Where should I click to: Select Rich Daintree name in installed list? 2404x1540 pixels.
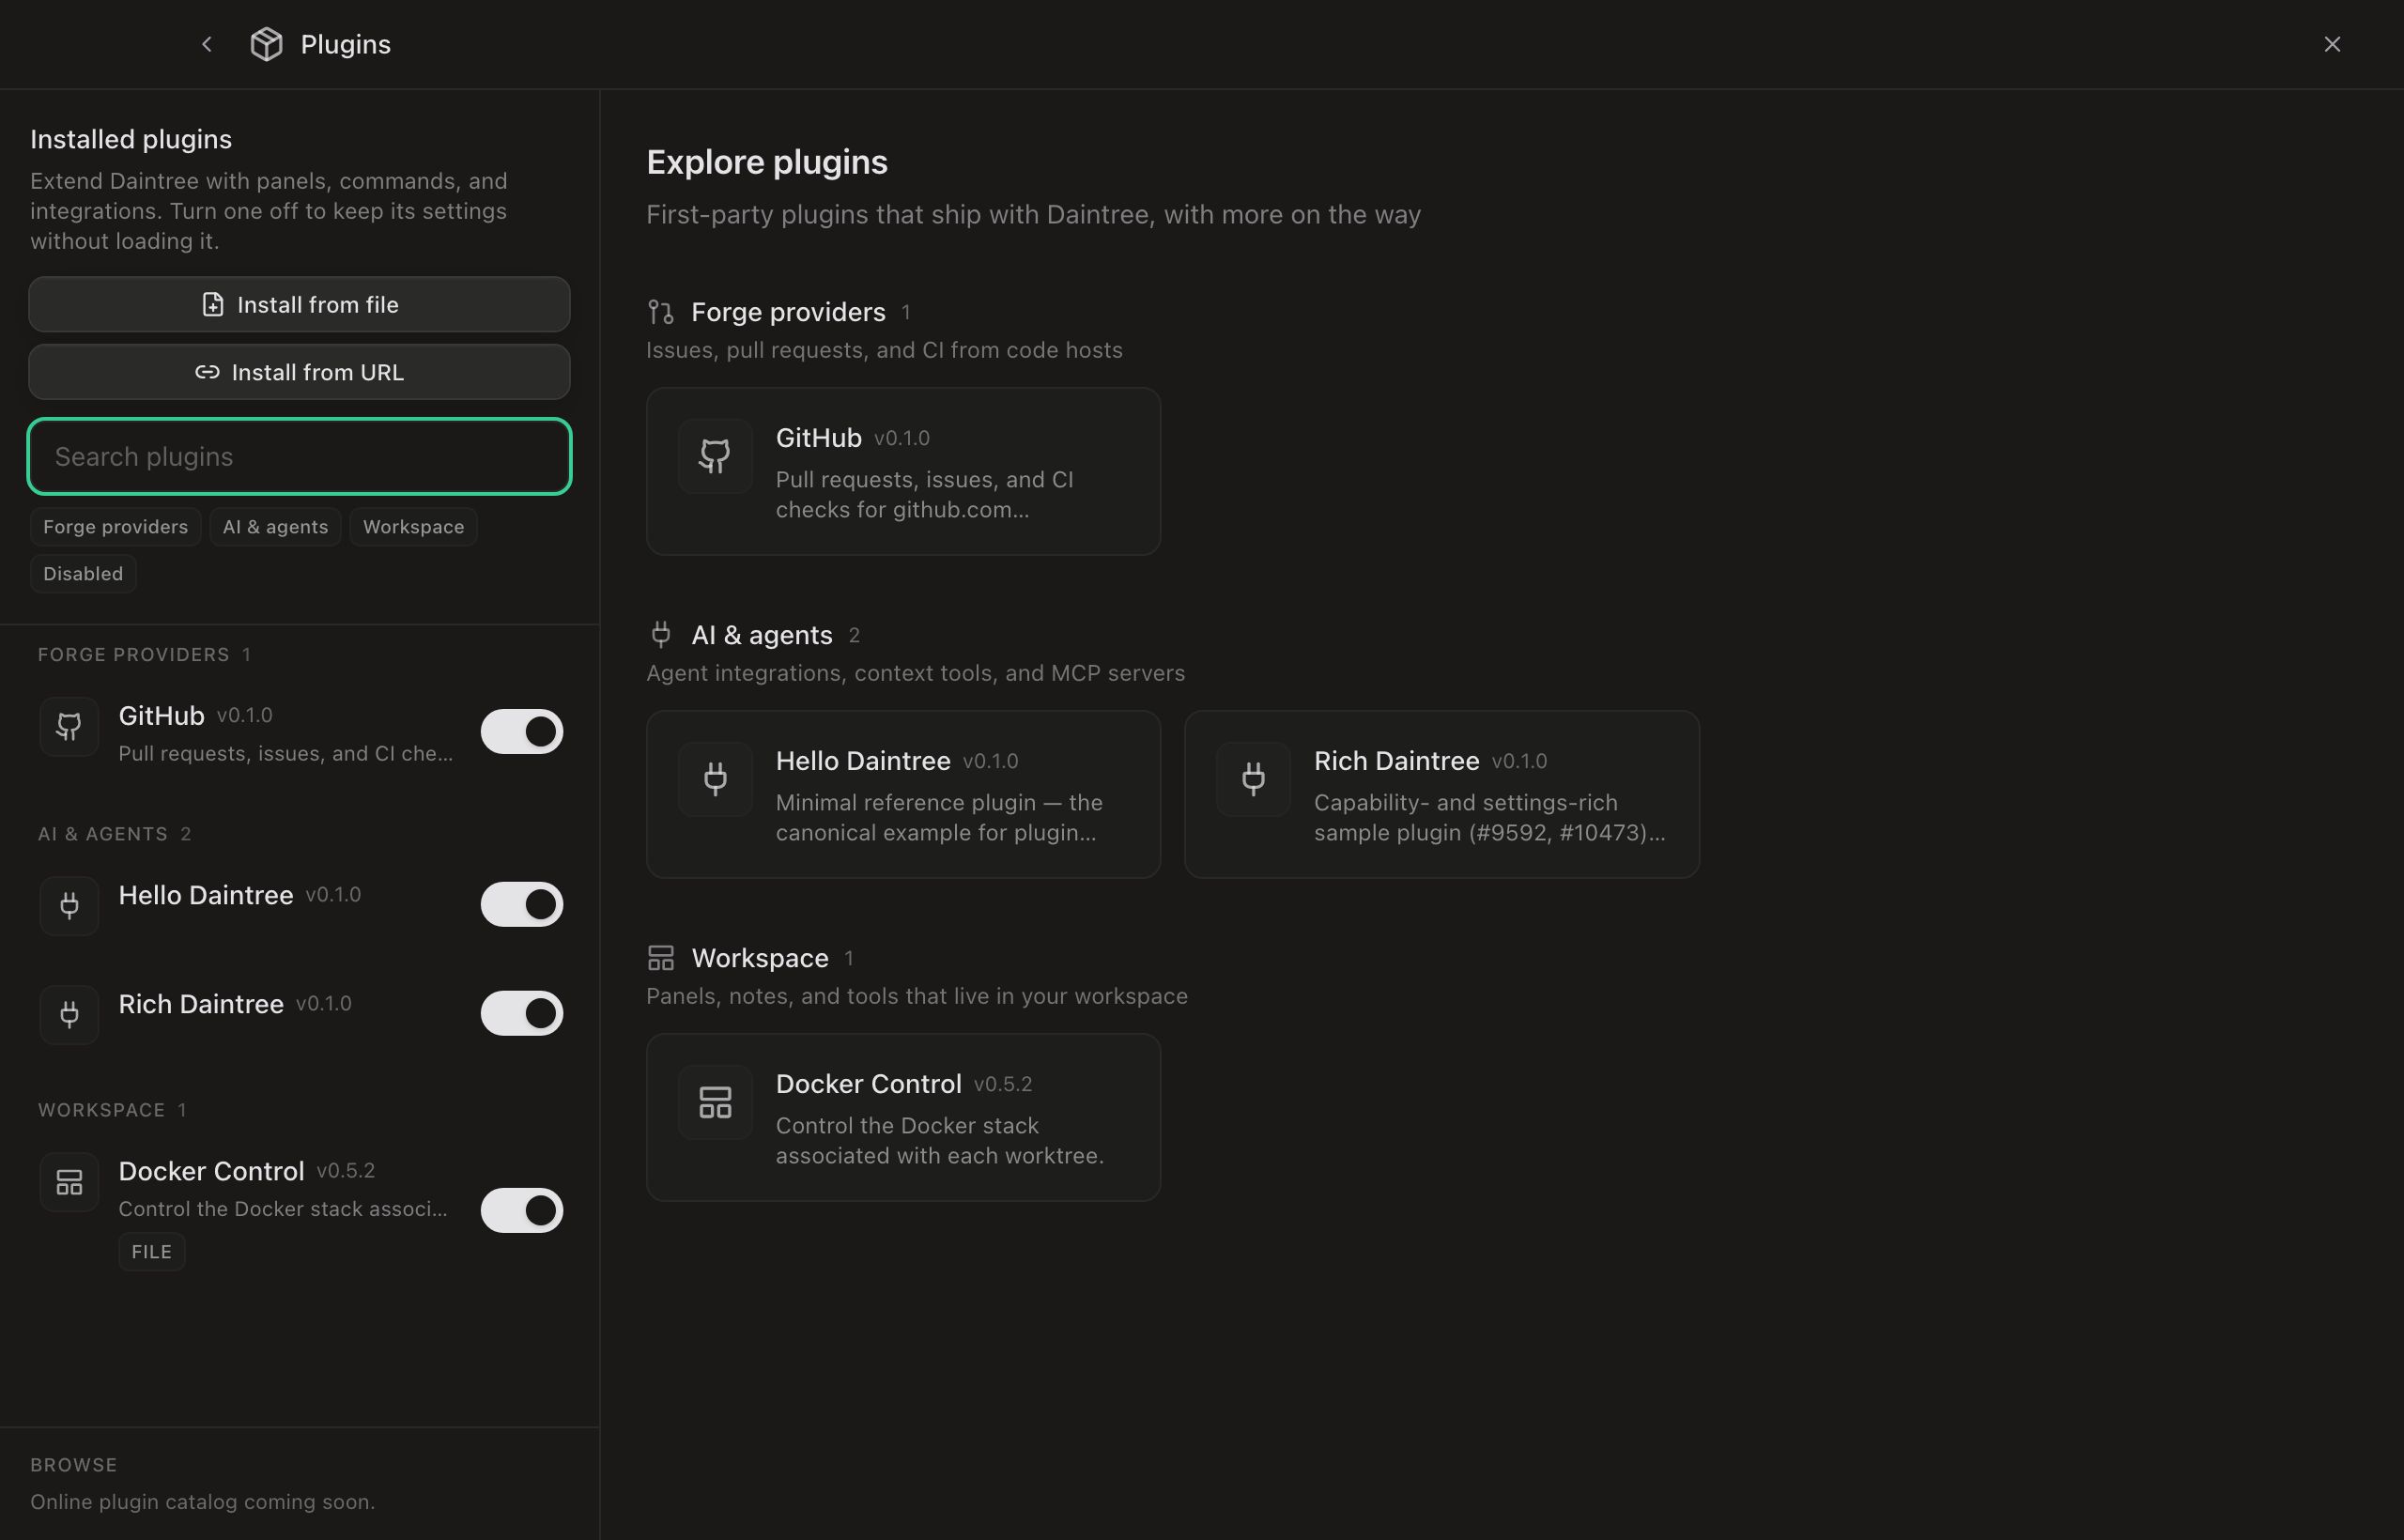[201, 1004]
